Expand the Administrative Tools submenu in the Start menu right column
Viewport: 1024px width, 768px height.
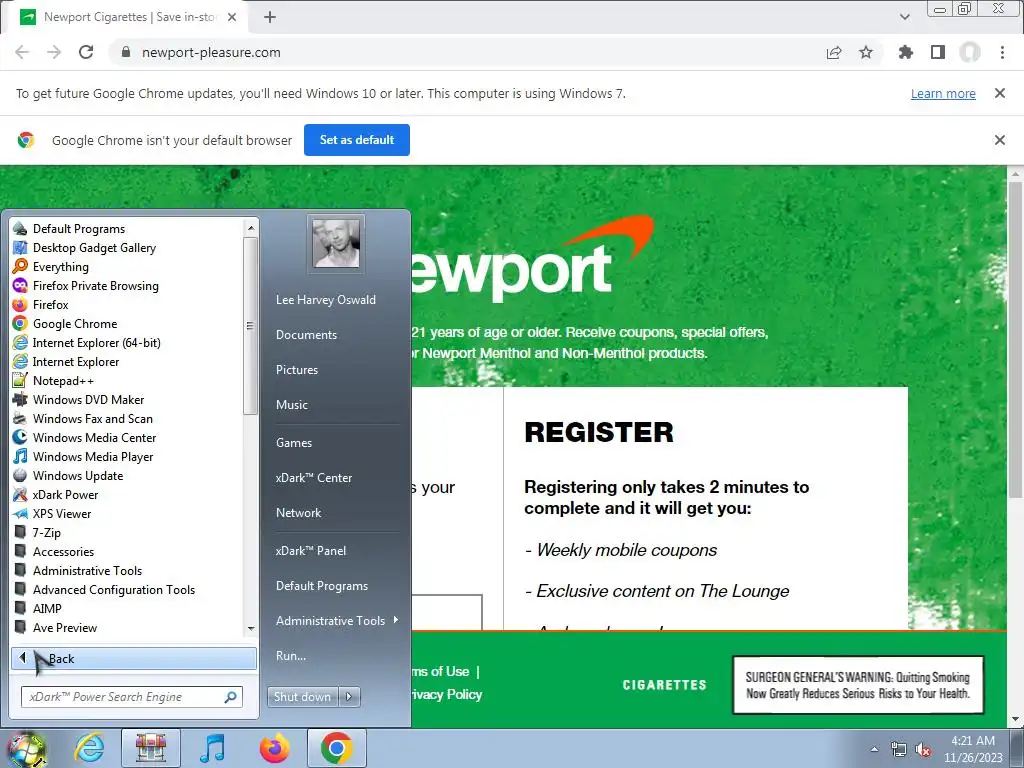pyautogui.click(x=337, y=621)
